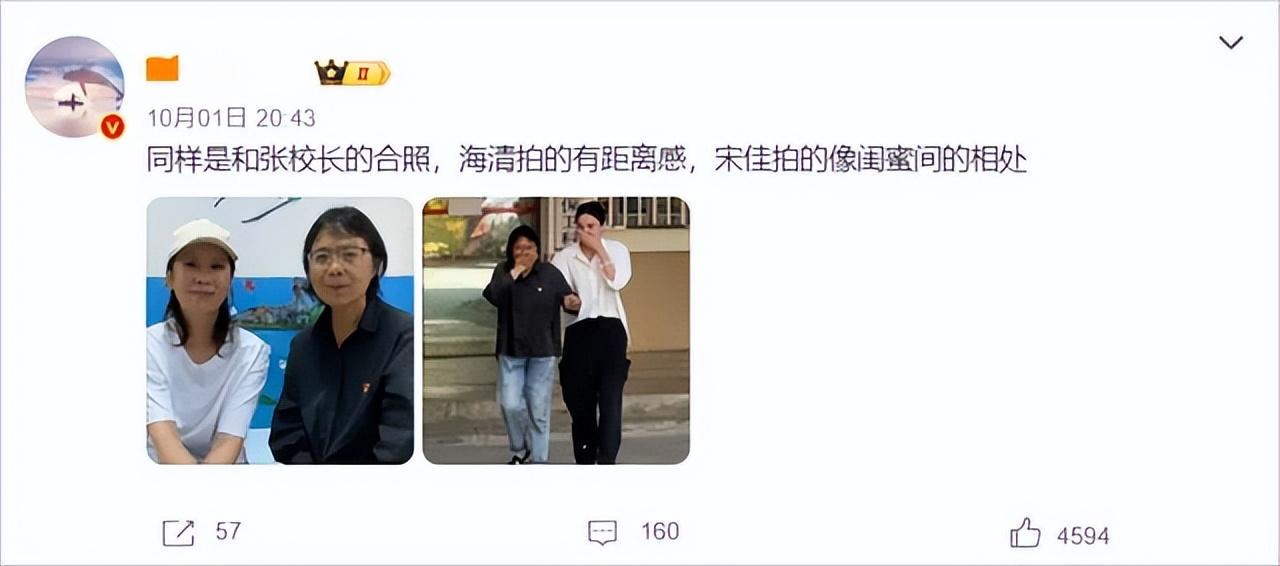This screenshot has width=1280, height=566.
Task: Open the poster's dolphin avatar profile
Action: point(75,87)
